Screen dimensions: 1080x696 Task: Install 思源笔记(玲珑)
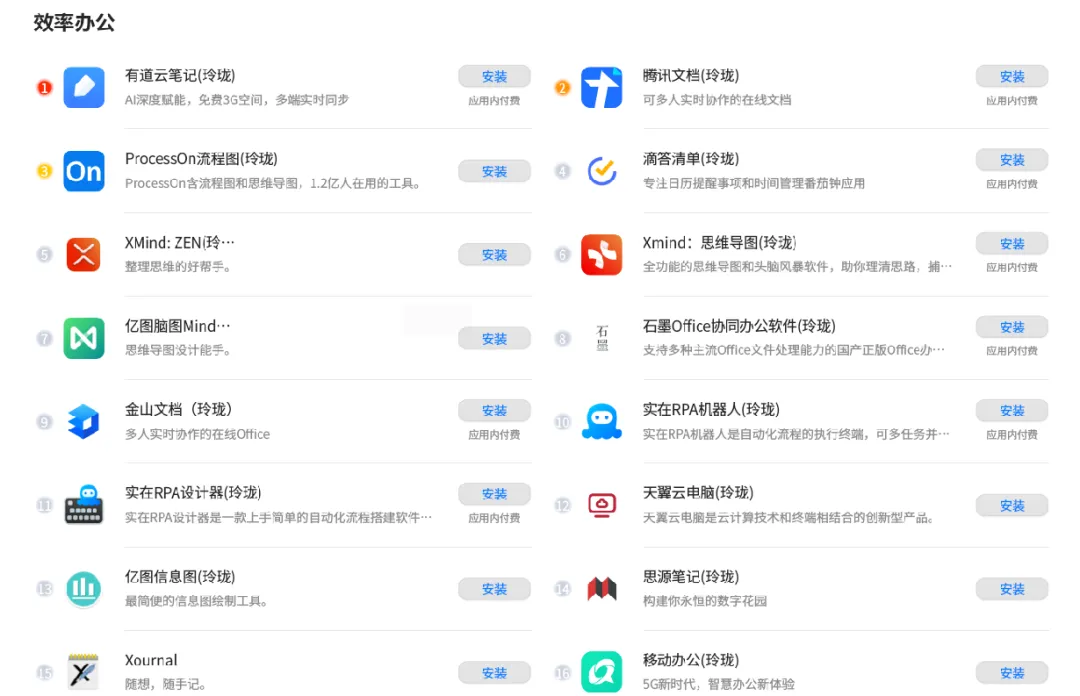click(1012, 589)
